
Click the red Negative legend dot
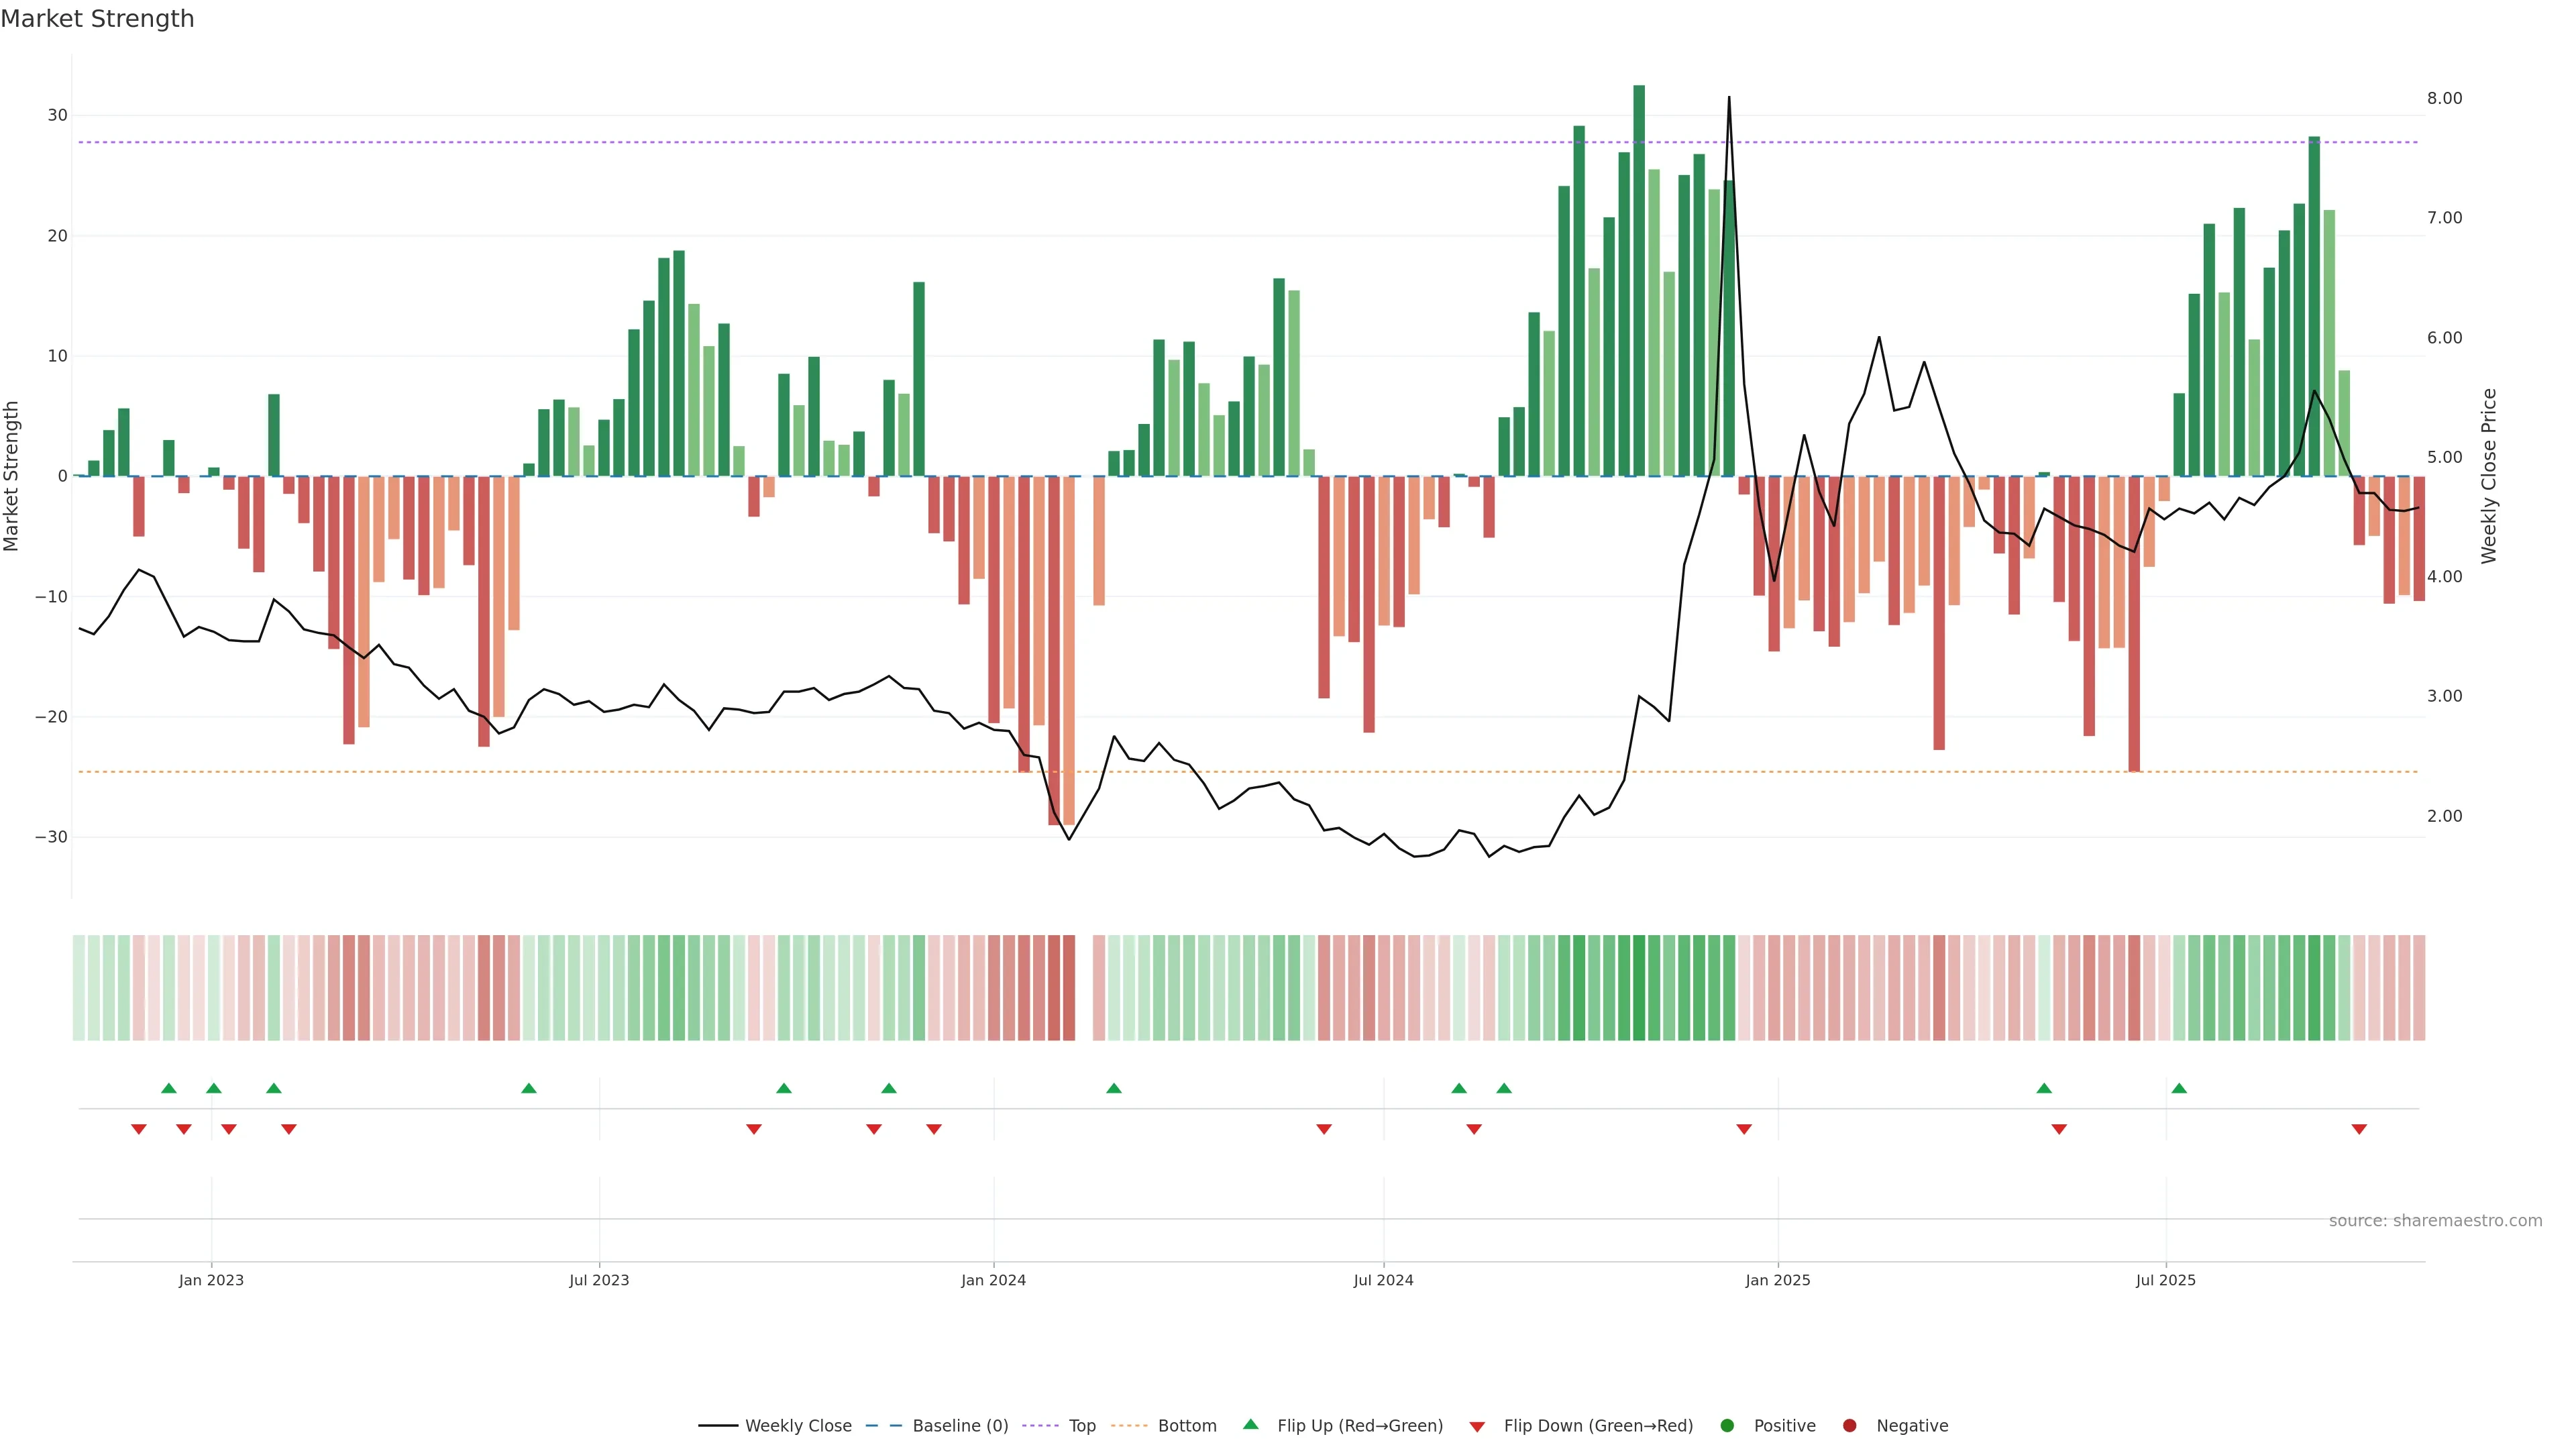[x=1849, y=1426]
